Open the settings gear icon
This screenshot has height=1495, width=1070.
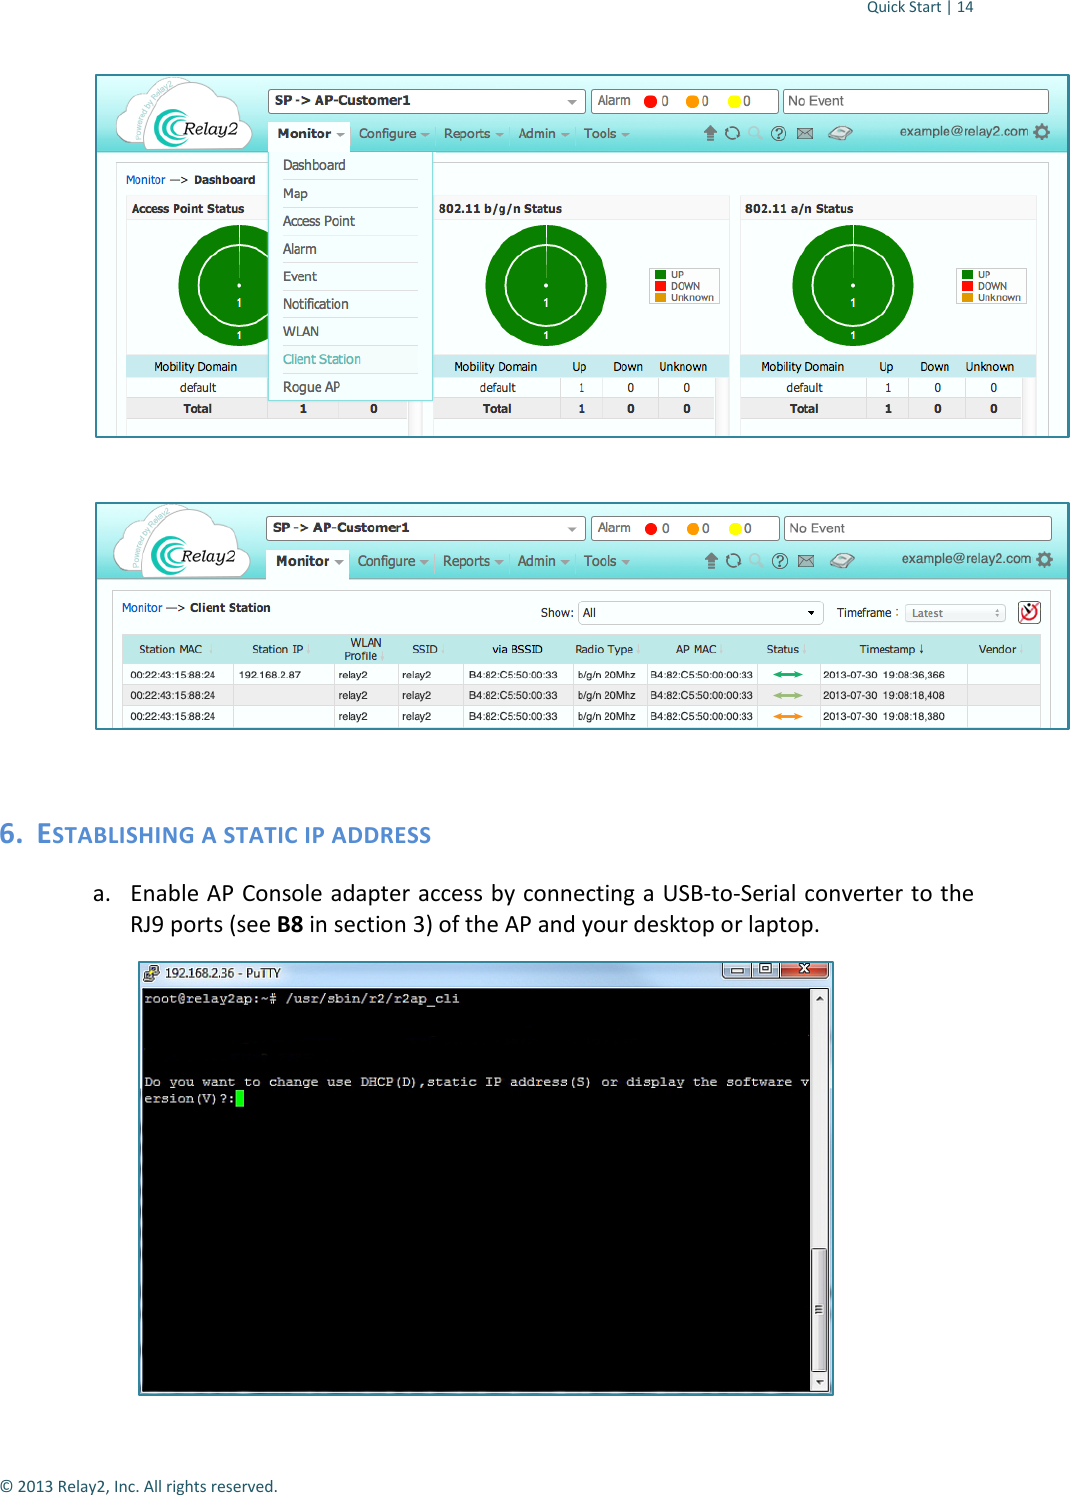coord(1042,132)
